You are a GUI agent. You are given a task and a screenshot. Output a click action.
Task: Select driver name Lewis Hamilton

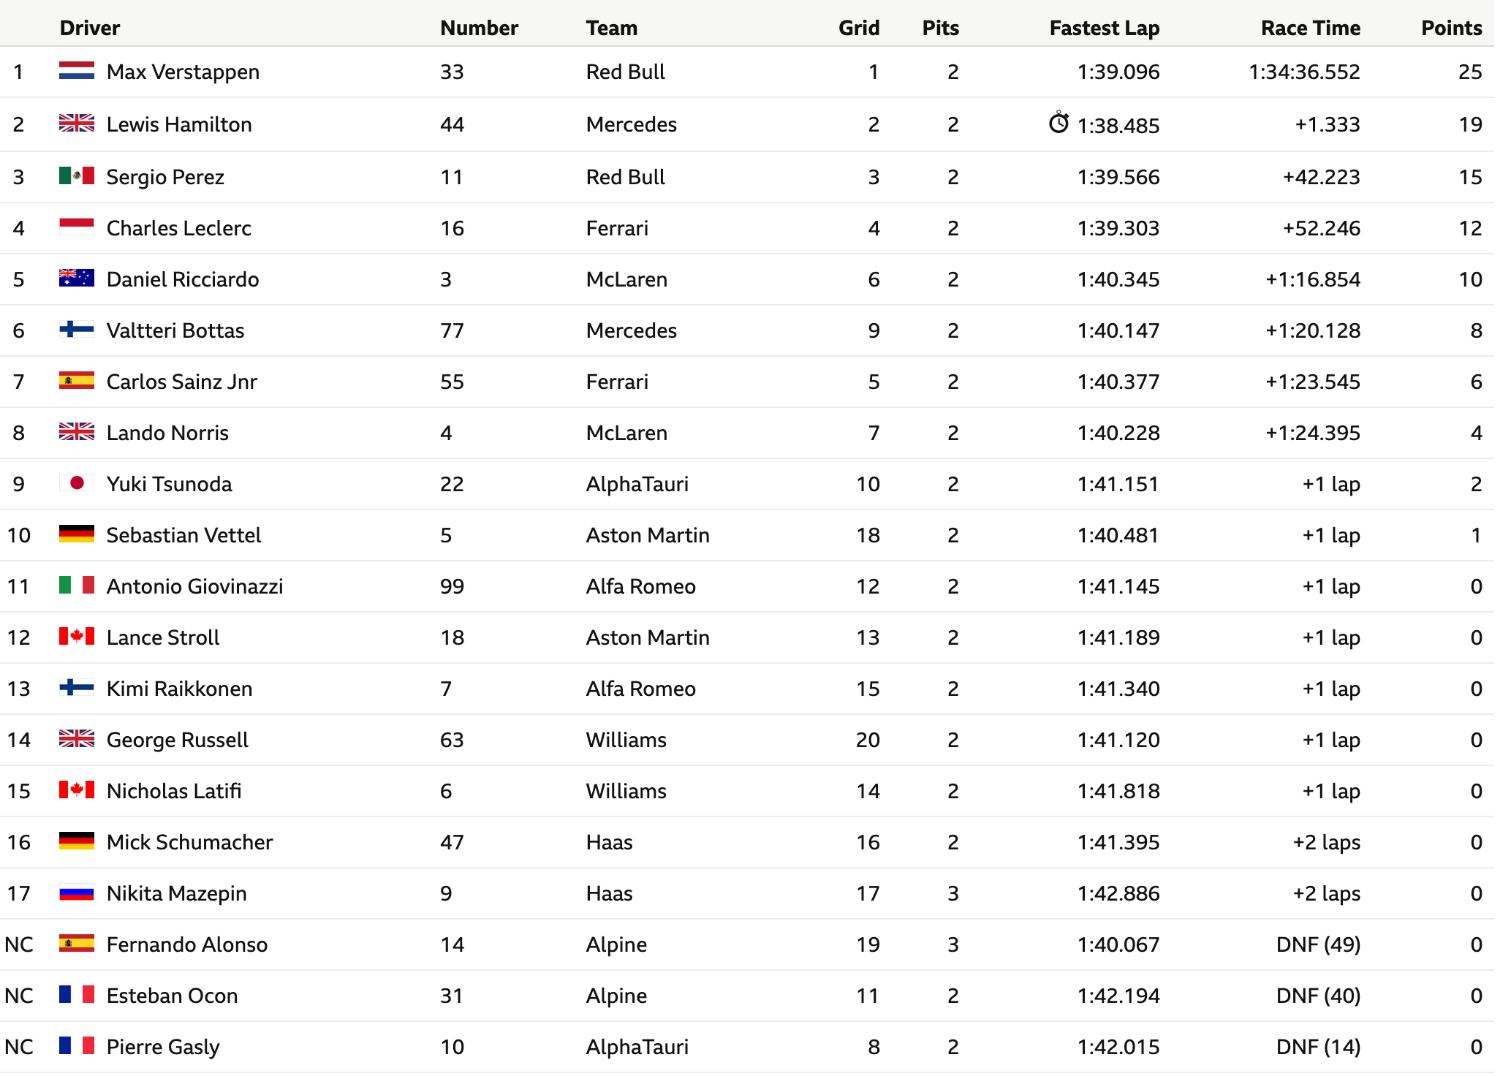point(179,124)
